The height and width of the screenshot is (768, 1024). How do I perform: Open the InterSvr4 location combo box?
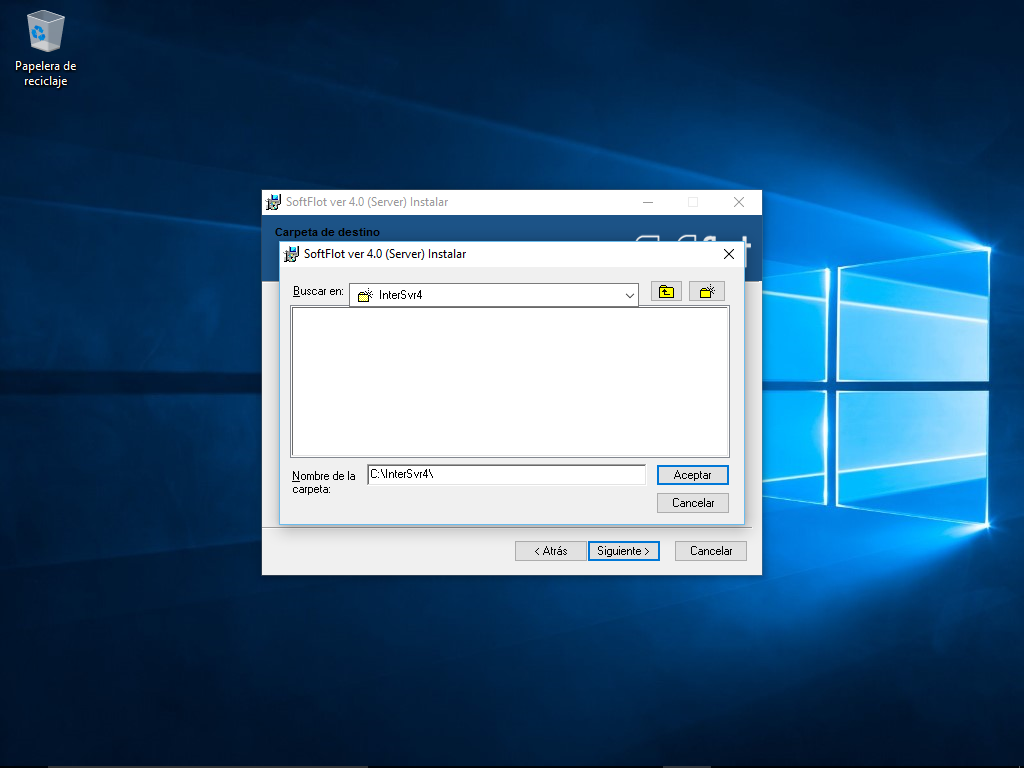point(493,295)
